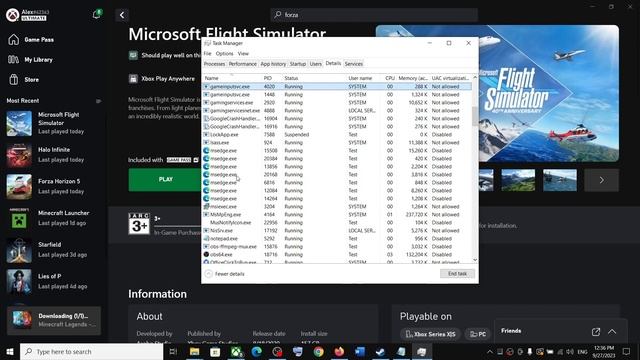Open Xbox notifications bell
Image resolution: width=640 pixels, height=360 pixels.
(96, 15)
